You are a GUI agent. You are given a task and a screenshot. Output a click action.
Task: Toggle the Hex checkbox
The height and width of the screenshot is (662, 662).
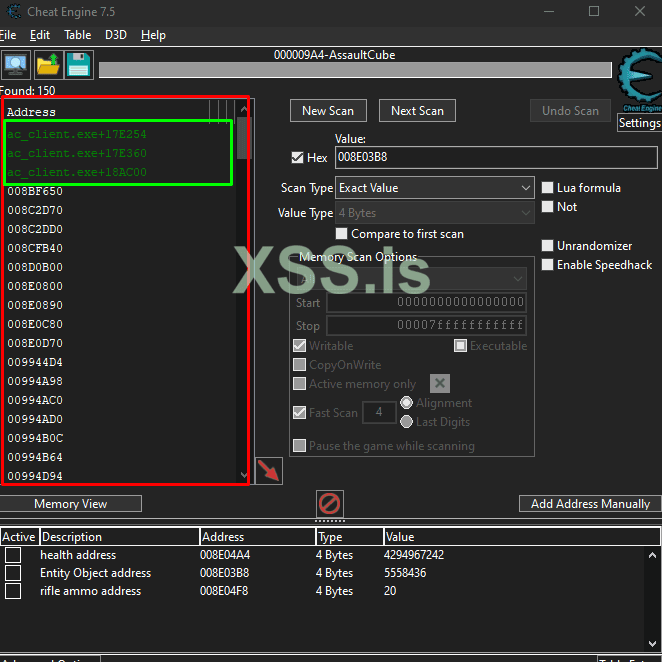click(297, 157)
